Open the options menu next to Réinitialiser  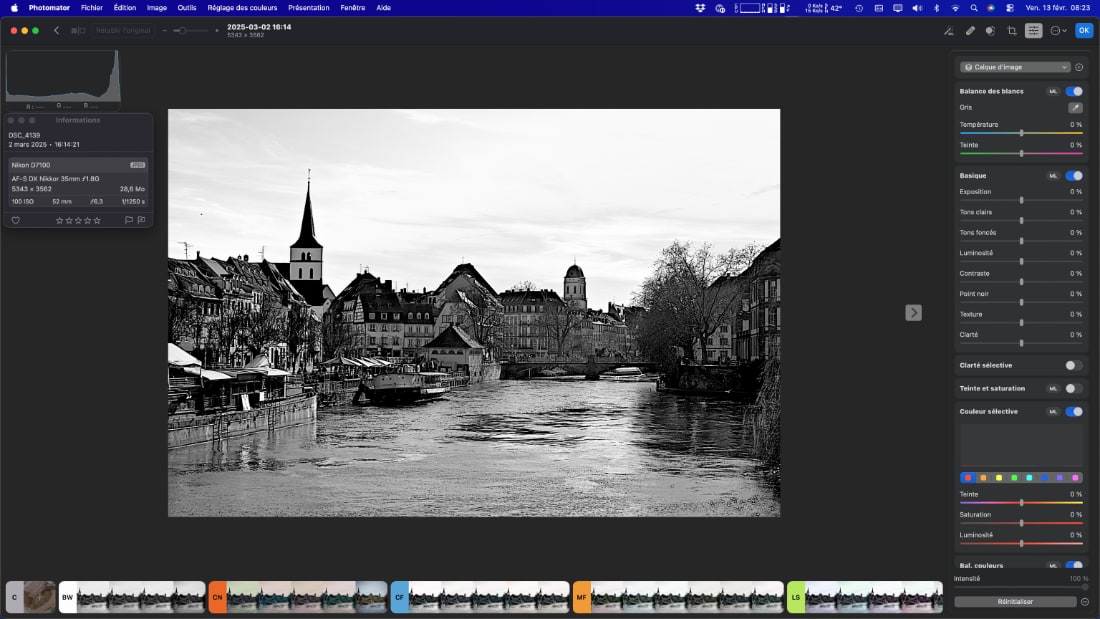coord(1085,602)
